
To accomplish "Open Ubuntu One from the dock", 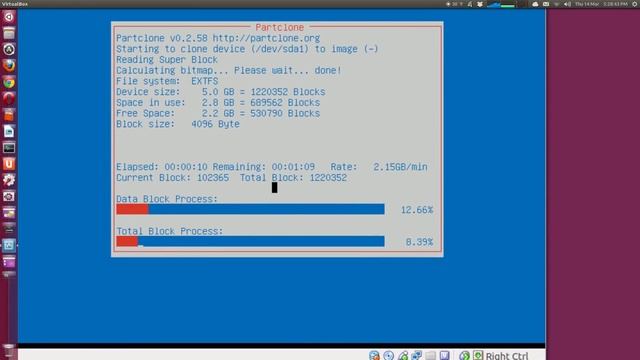I will [x=9, y=164].
